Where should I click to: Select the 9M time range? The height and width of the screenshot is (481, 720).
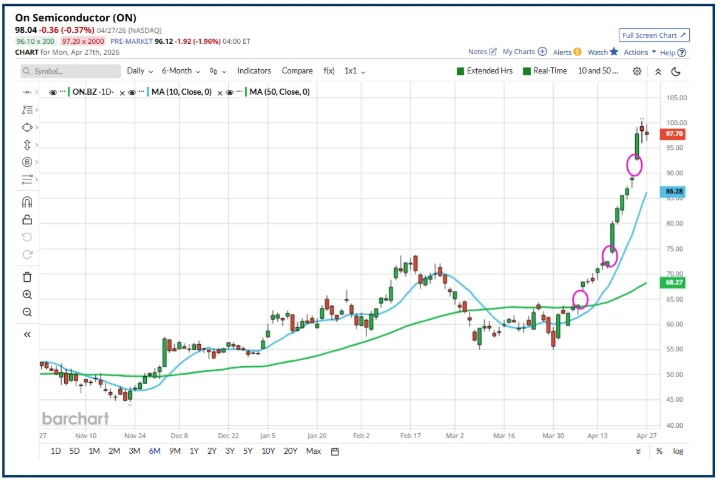coord(175,451)
